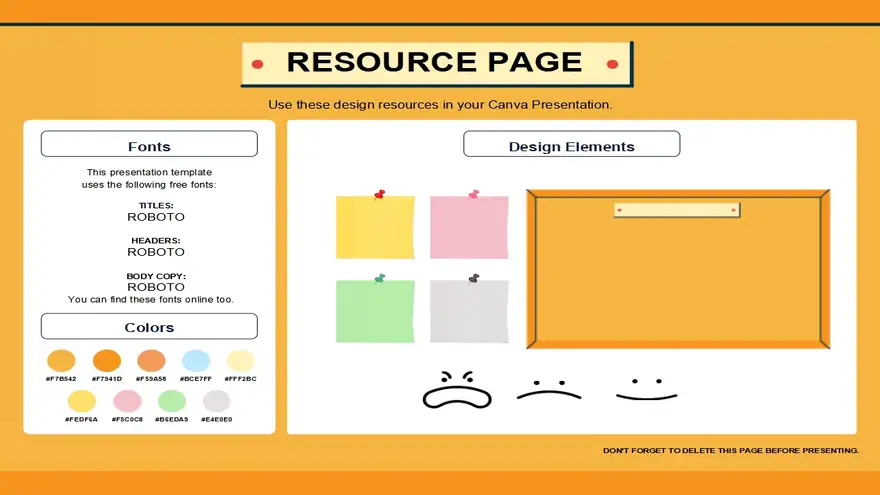Select the hex code text #E4E0E0
880x495 pixels.
[x=217, y=419]
